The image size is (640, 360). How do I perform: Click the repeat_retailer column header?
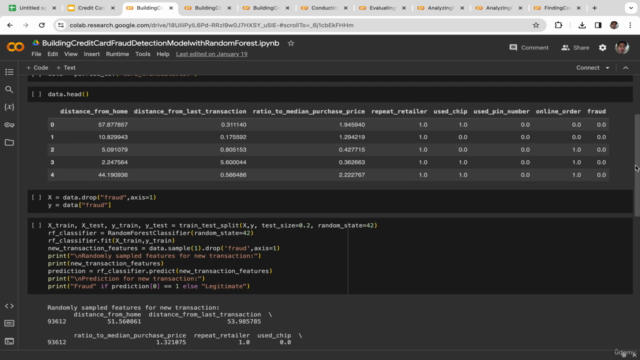(399, 111)
